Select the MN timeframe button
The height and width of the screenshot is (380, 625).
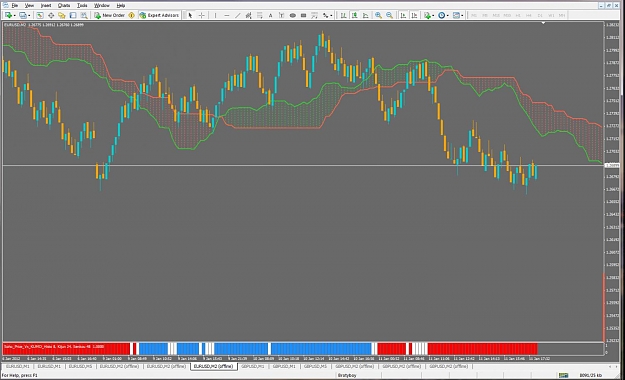tap(562, 15)
